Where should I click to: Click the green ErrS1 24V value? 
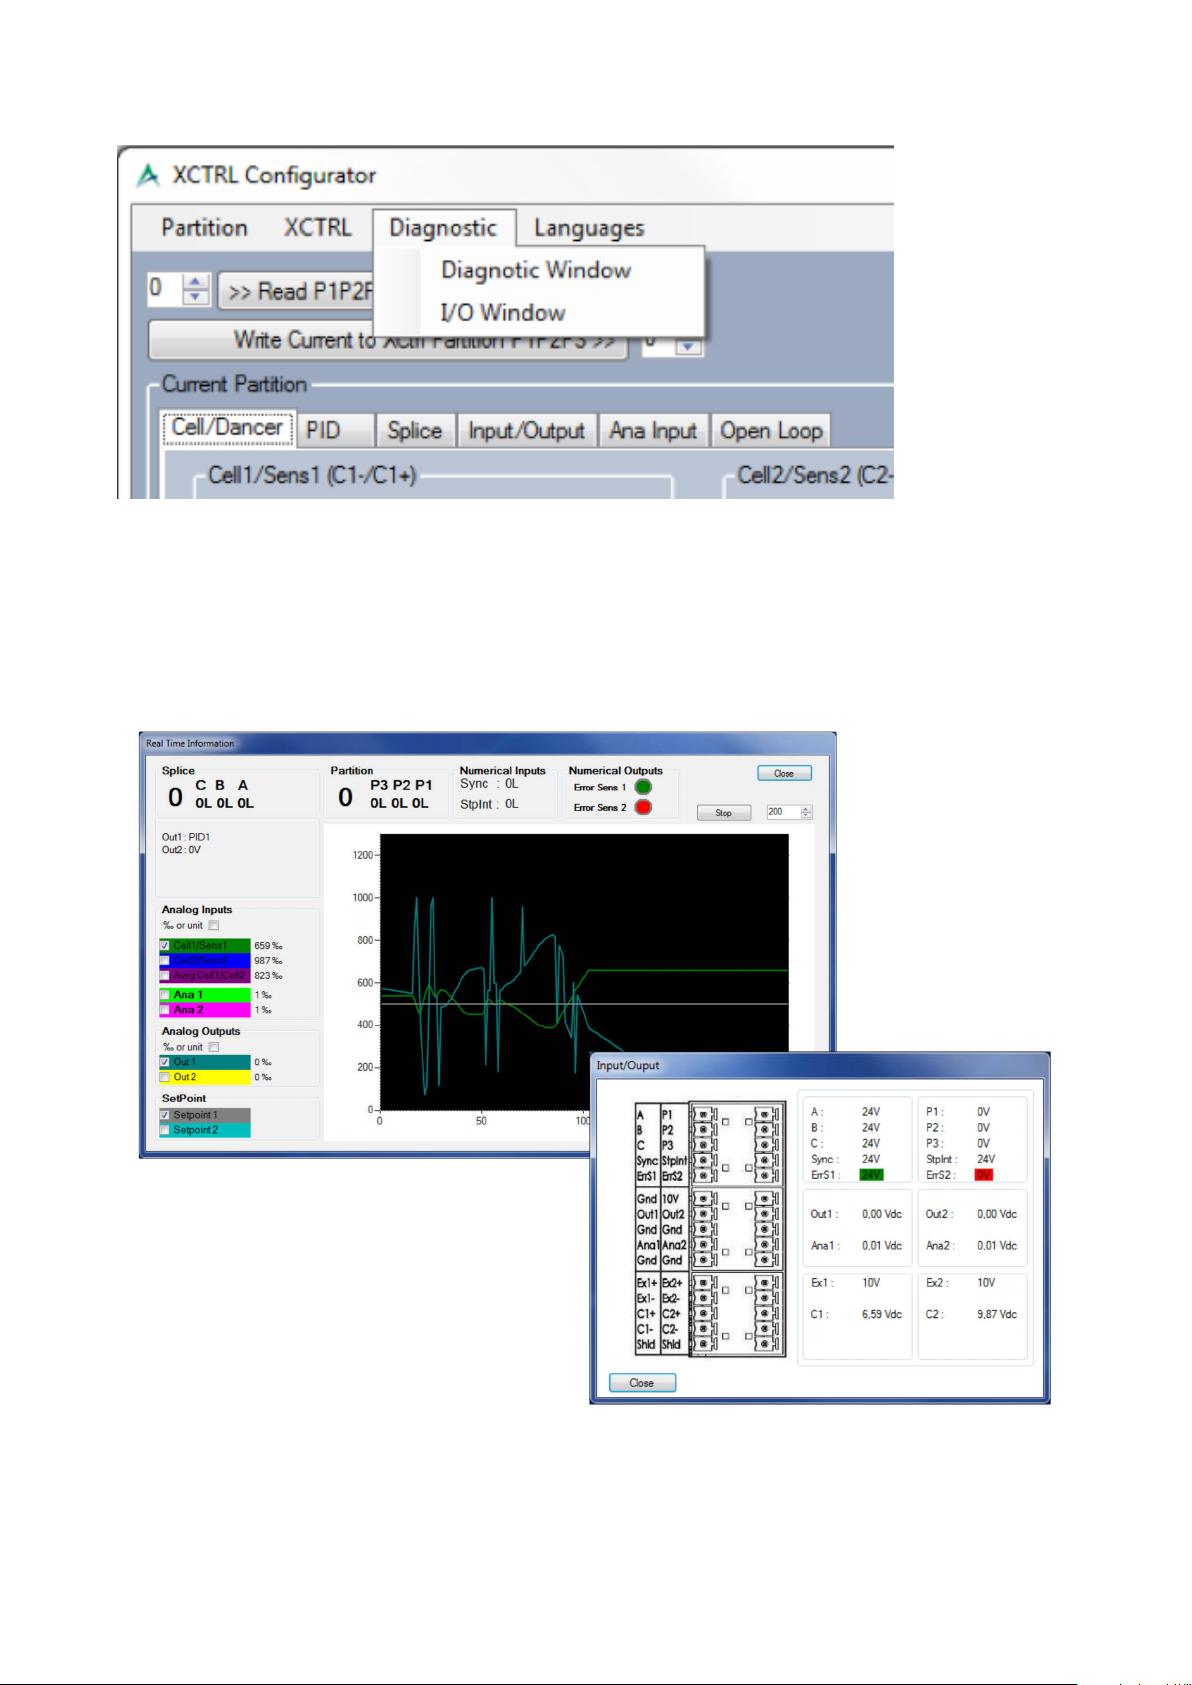pyautogui.click(x=871, y=1175)
